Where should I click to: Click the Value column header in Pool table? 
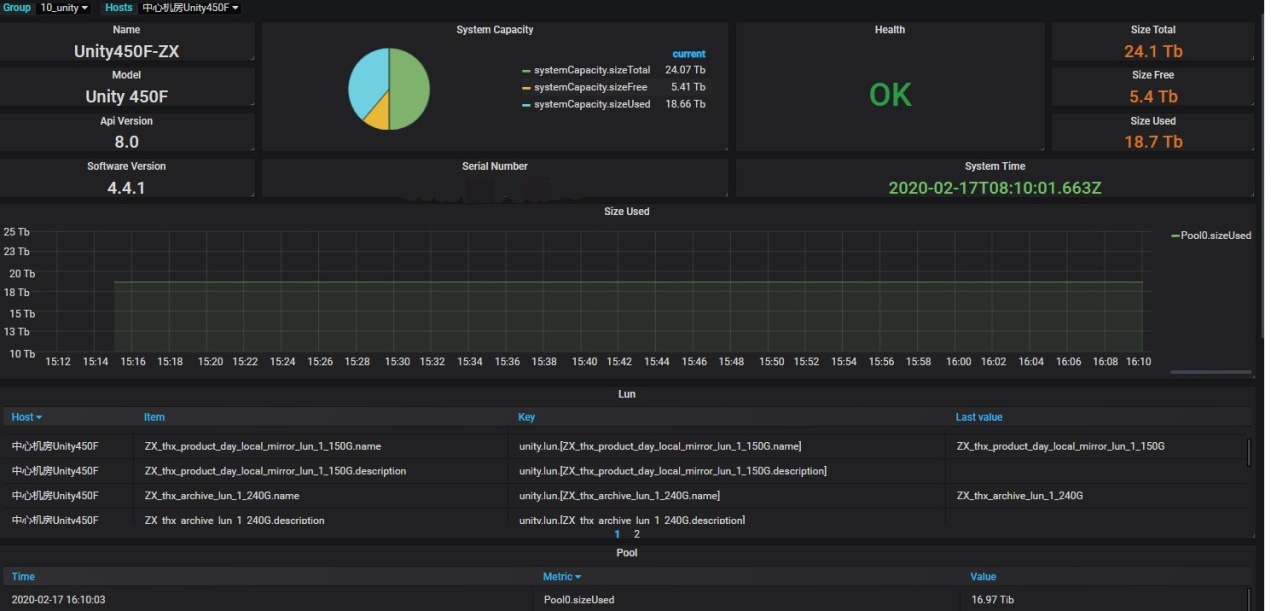[983, 576]
